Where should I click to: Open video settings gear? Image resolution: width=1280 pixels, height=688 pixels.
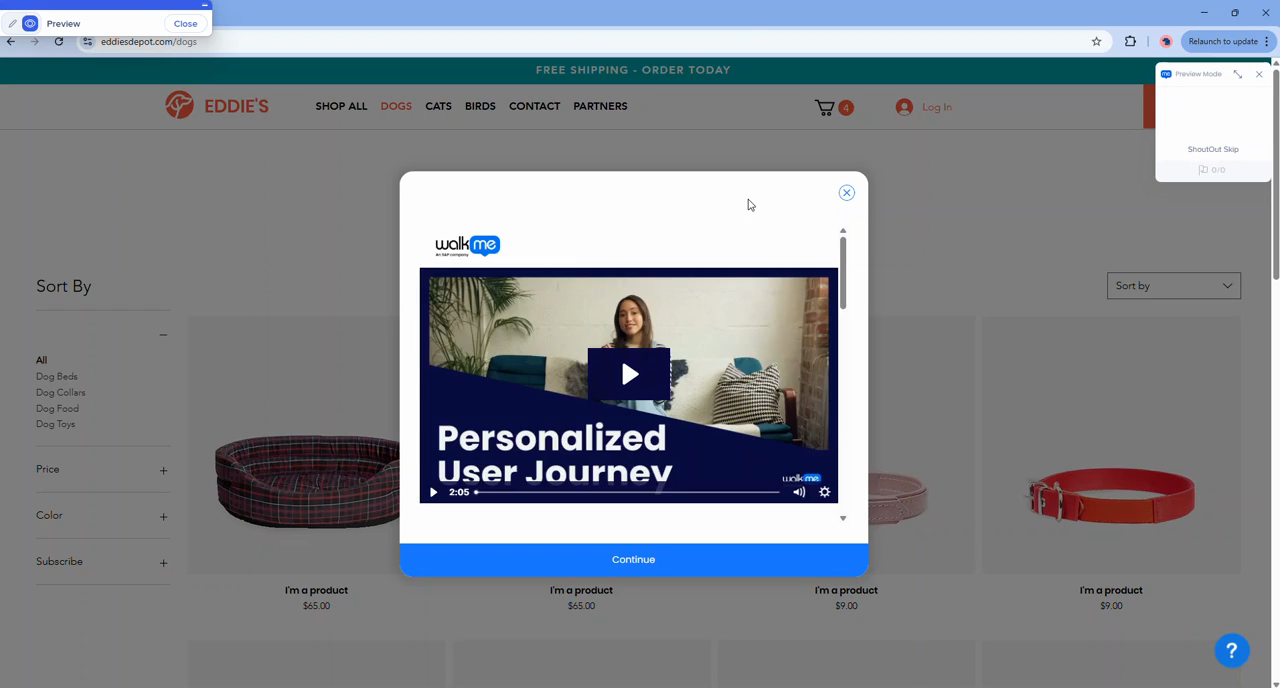coord(825,492)
